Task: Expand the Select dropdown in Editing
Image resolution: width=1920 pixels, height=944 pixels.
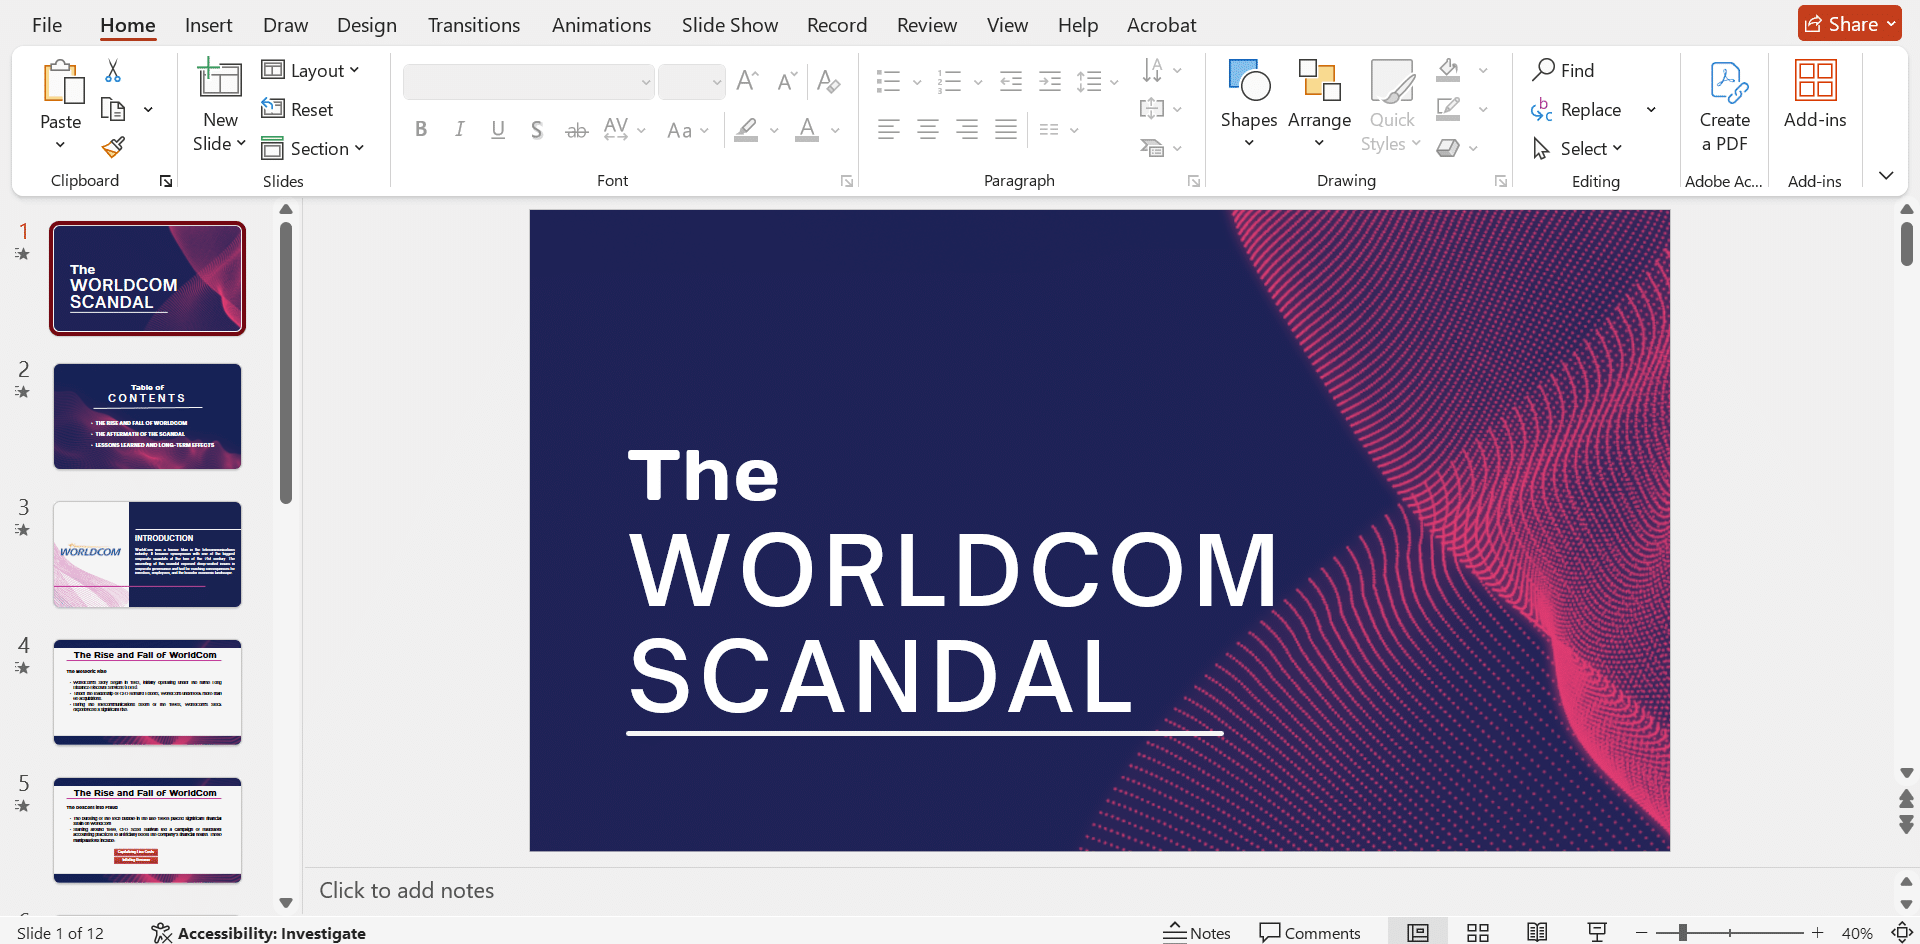Action: point(1578,148)
